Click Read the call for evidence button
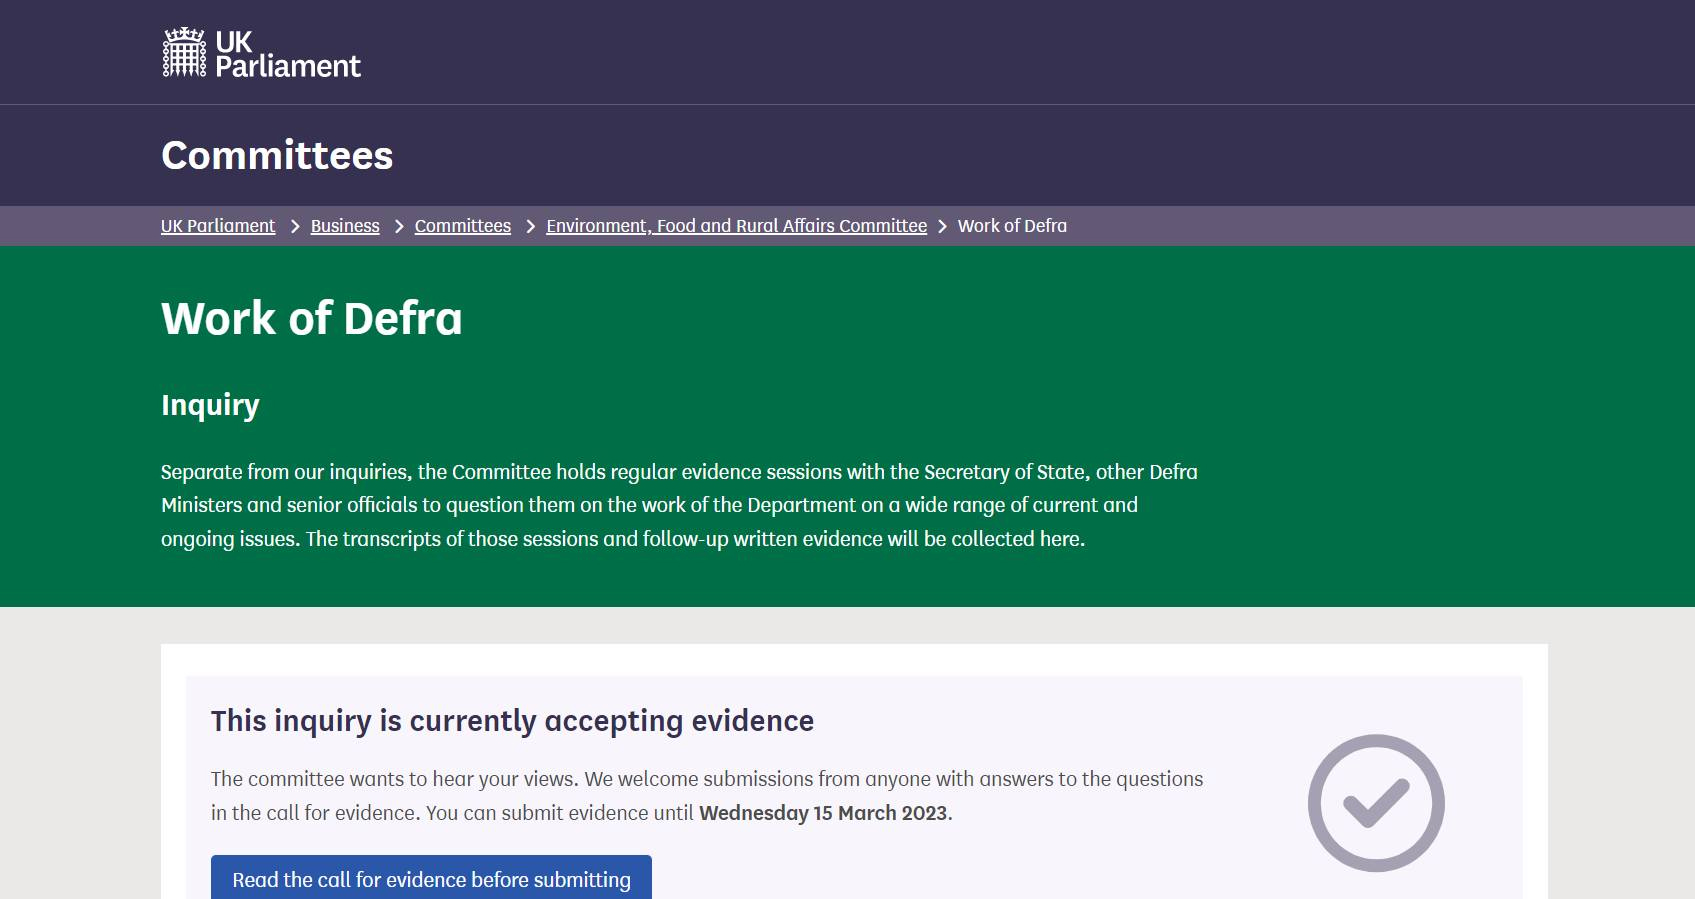Viewport: 1695px width, 899px height. point(431,878)
